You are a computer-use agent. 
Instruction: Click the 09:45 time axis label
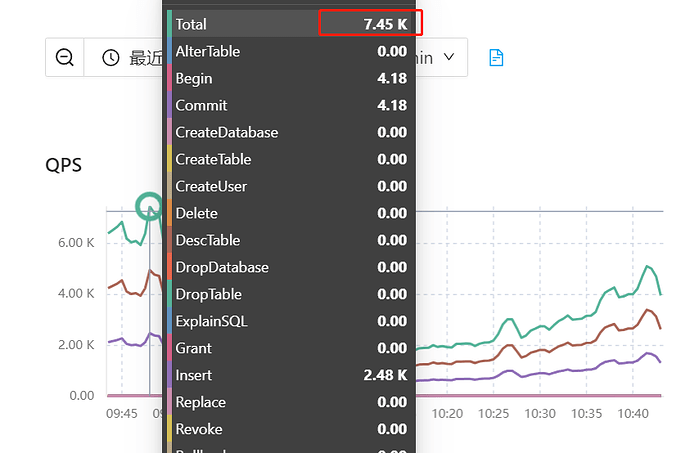(122, 413)
